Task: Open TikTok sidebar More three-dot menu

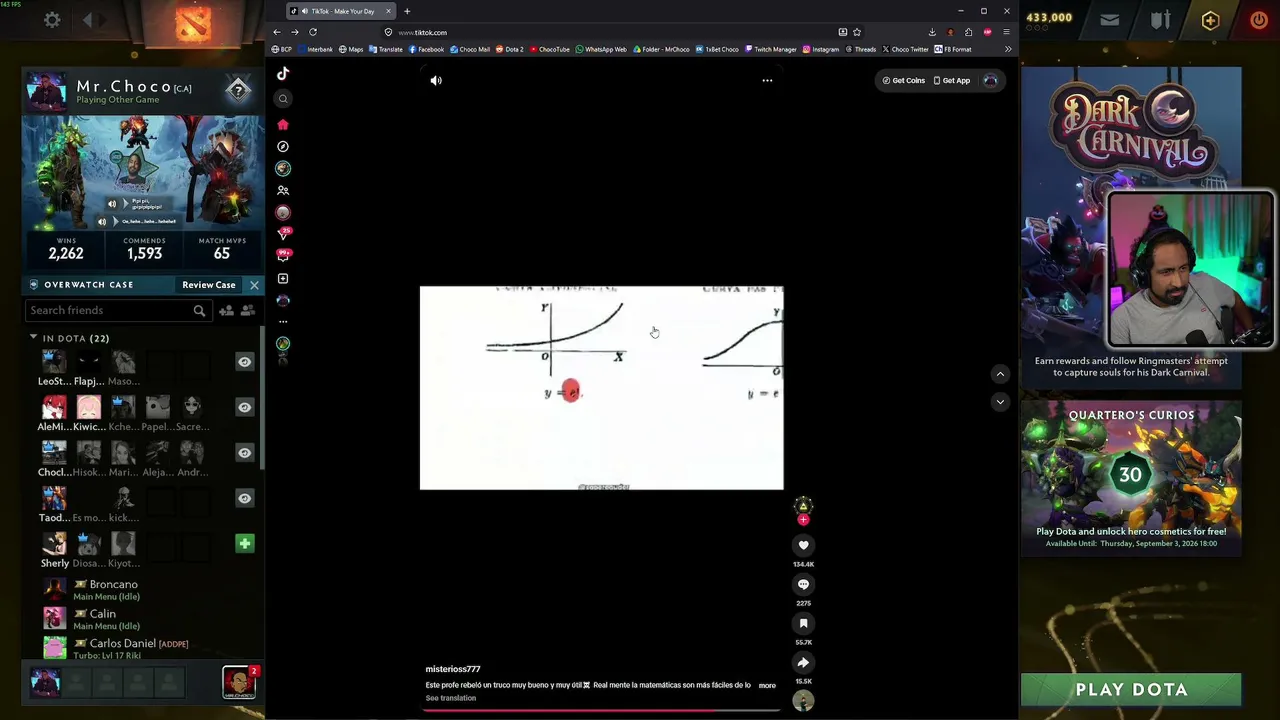Action: tap(283, 322)
